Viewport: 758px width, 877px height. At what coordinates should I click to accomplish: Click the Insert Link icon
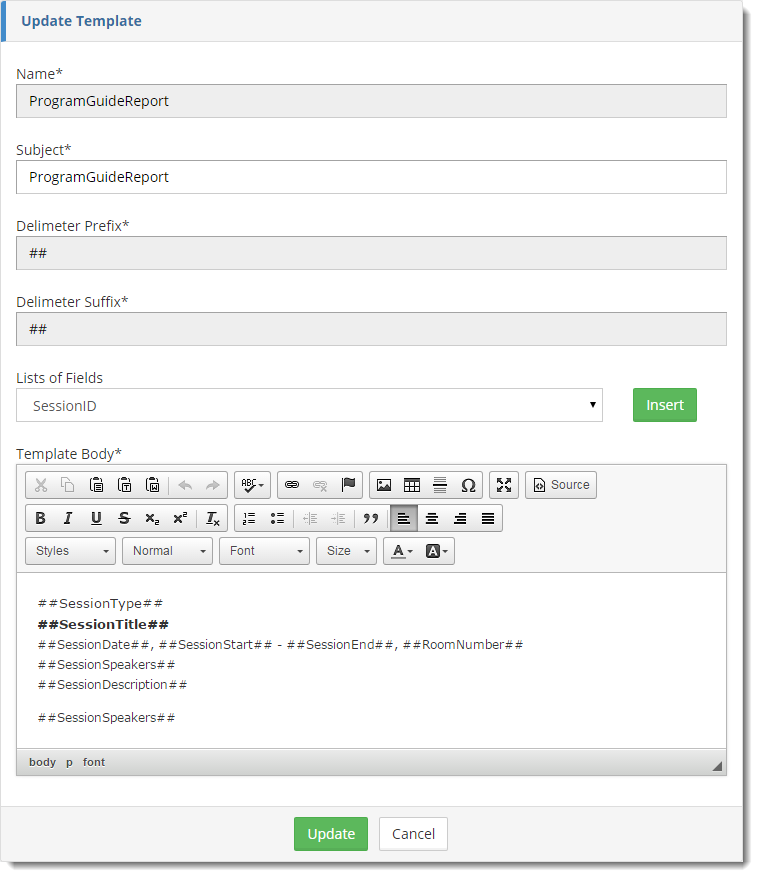292,485
